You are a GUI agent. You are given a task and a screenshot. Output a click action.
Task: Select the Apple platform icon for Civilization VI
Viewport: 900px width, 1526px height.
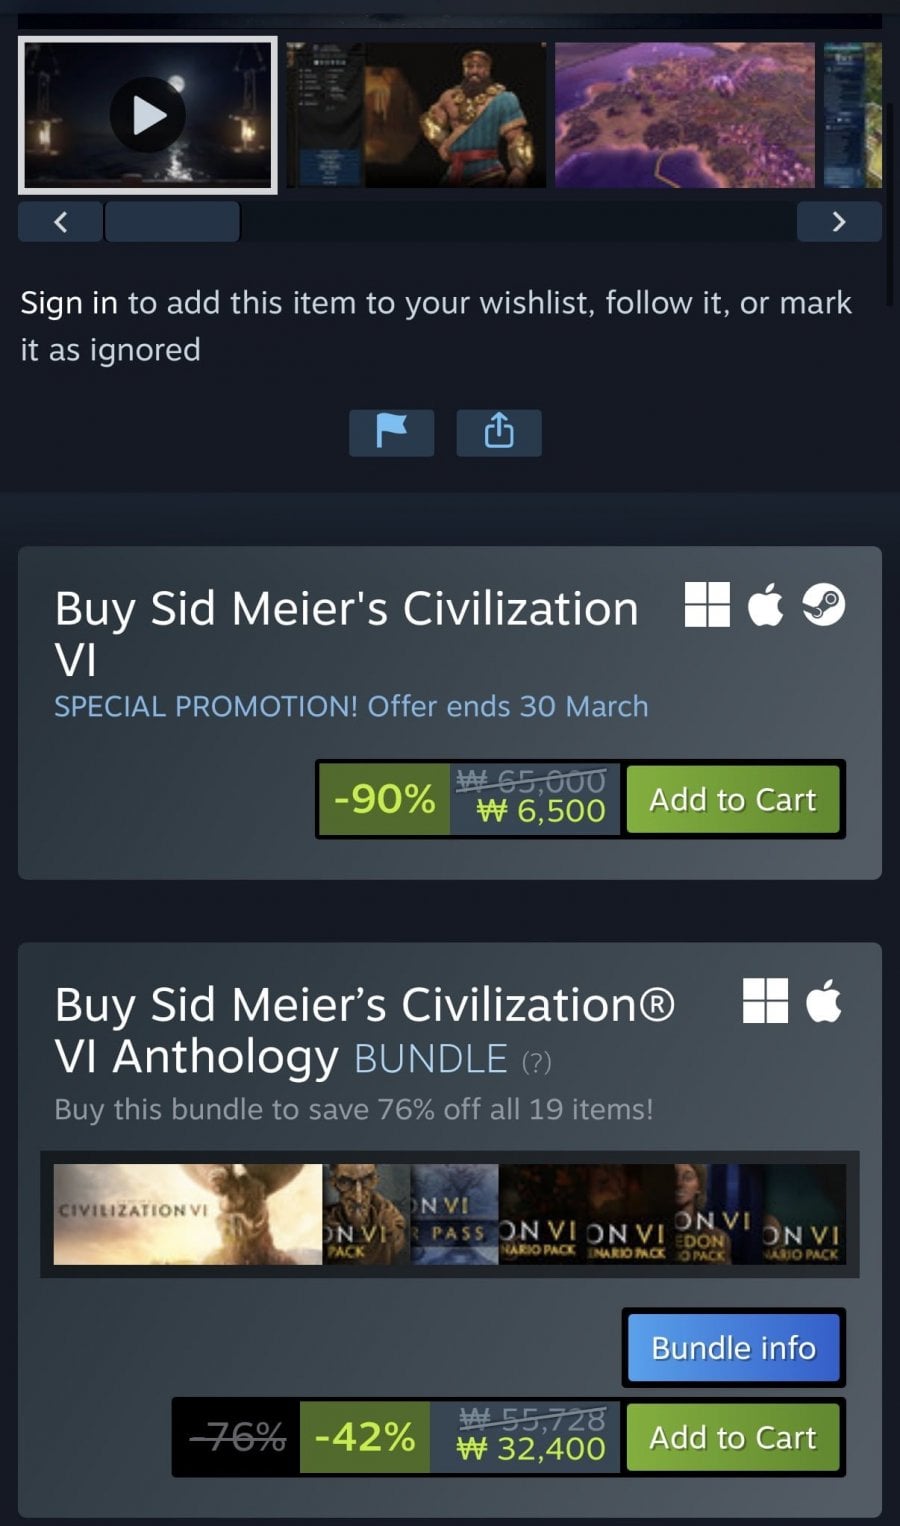pos(766,605)
